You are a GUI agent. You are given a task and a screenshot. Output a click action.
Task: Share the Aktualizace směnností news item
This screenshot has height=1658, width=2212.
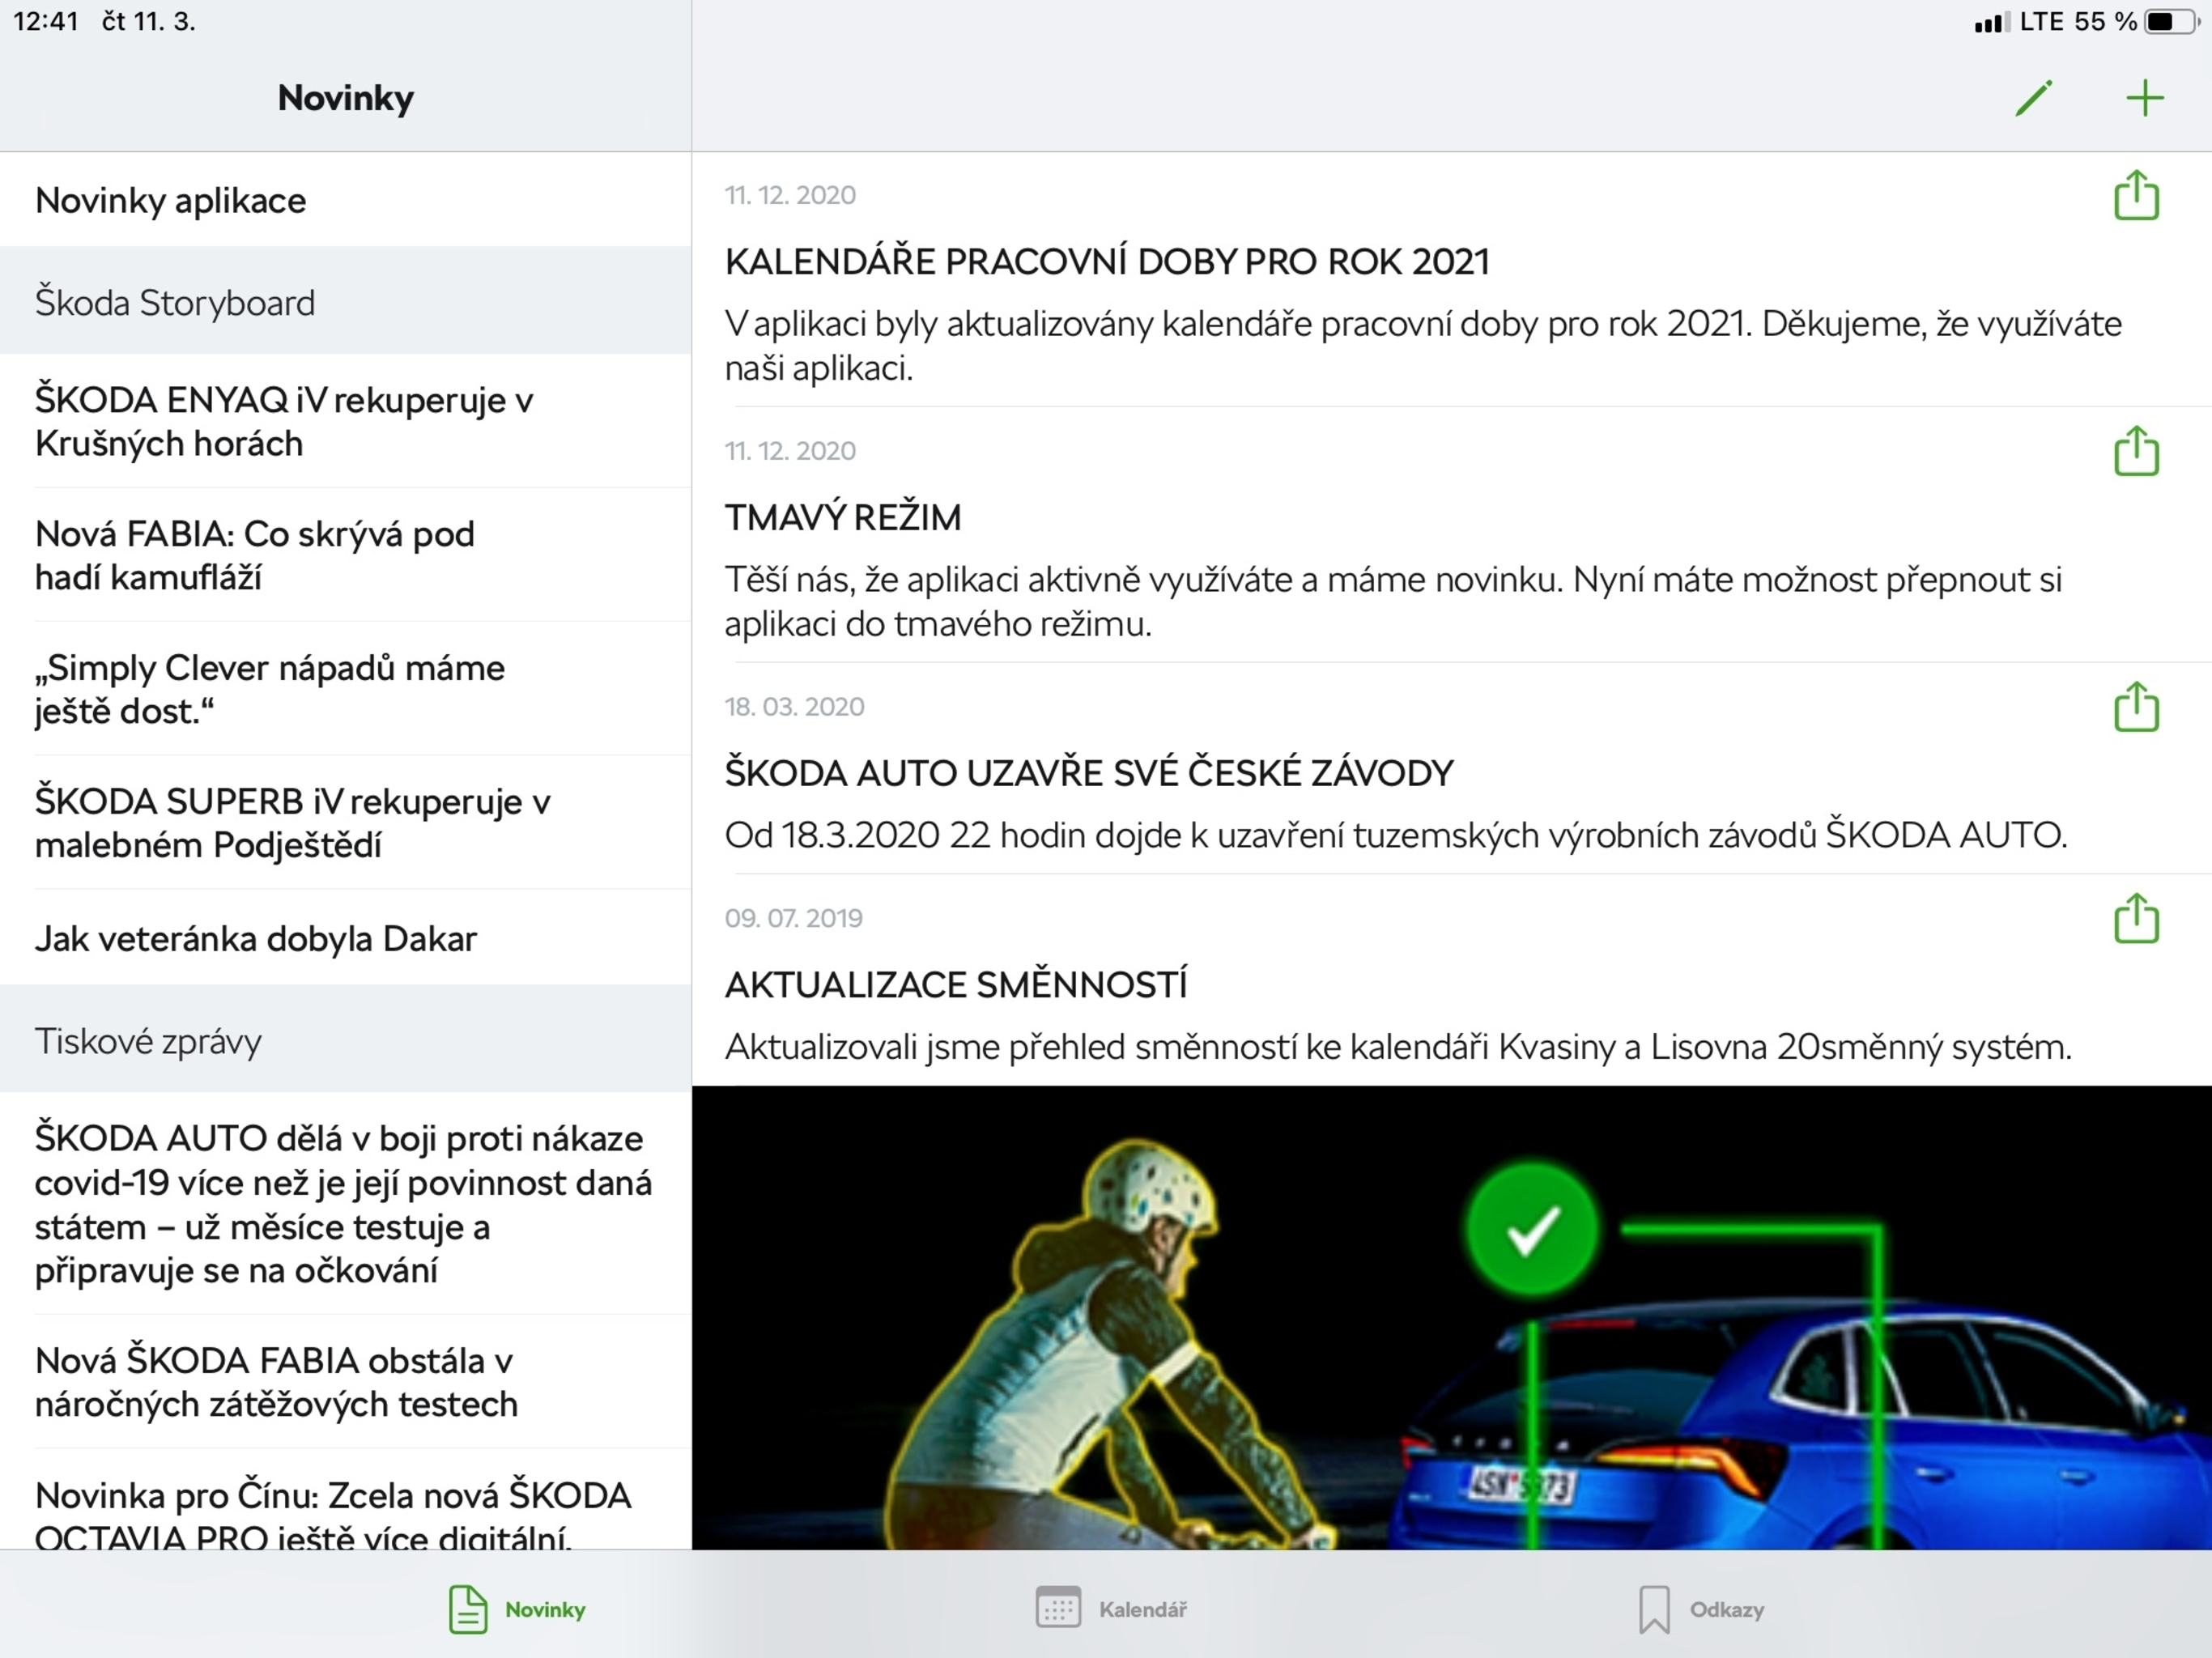tap(2136, 918)
